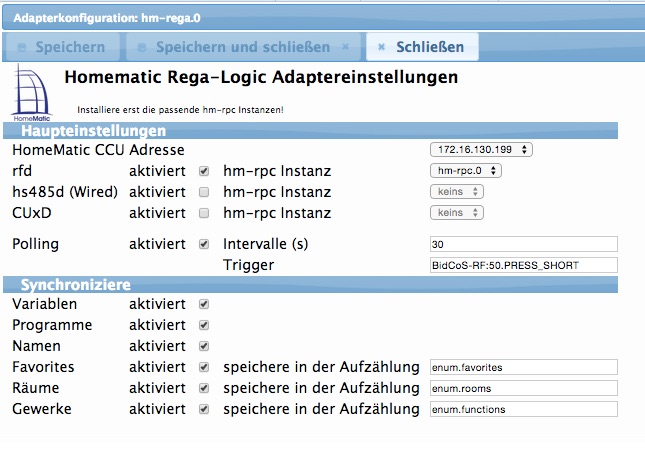Click the Speichern button
The height and width of the screenshot is (455, 645).
pos(62,47)
